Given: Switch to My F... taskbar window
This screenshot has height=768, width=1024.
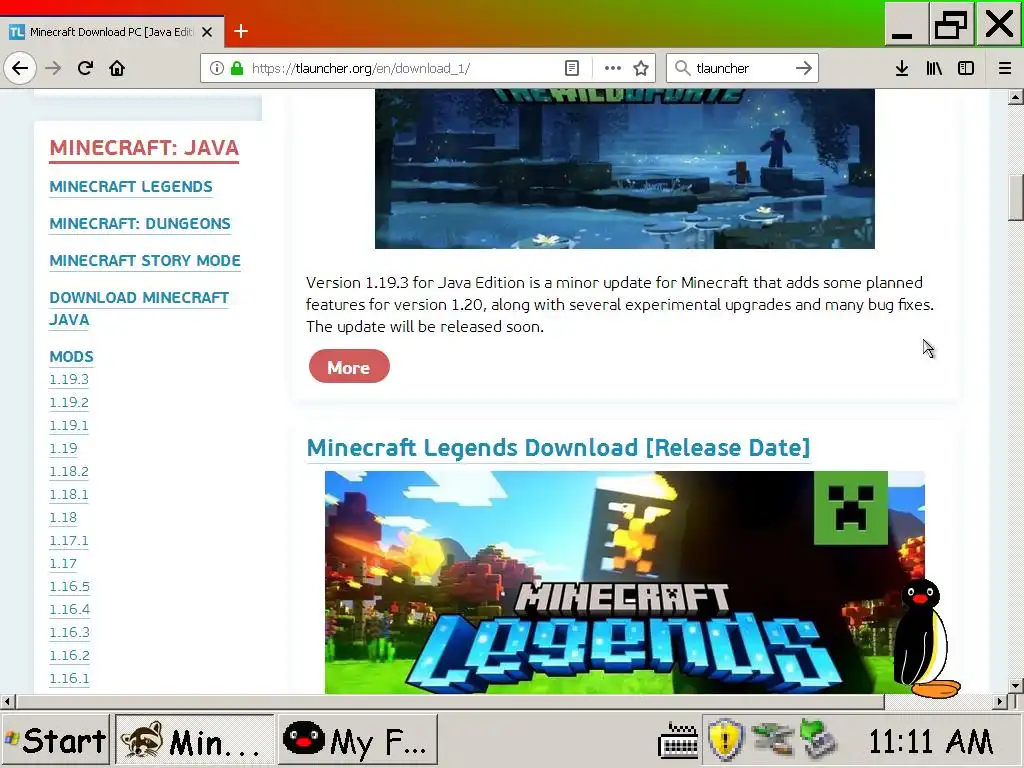Looking at the screenshot, I should [x=357, y=740].
